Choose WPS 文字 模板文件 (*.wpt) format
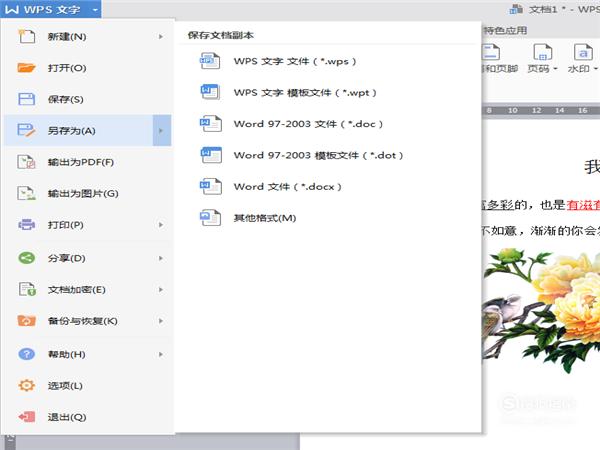The image size is (600, 450). (305, 93)
